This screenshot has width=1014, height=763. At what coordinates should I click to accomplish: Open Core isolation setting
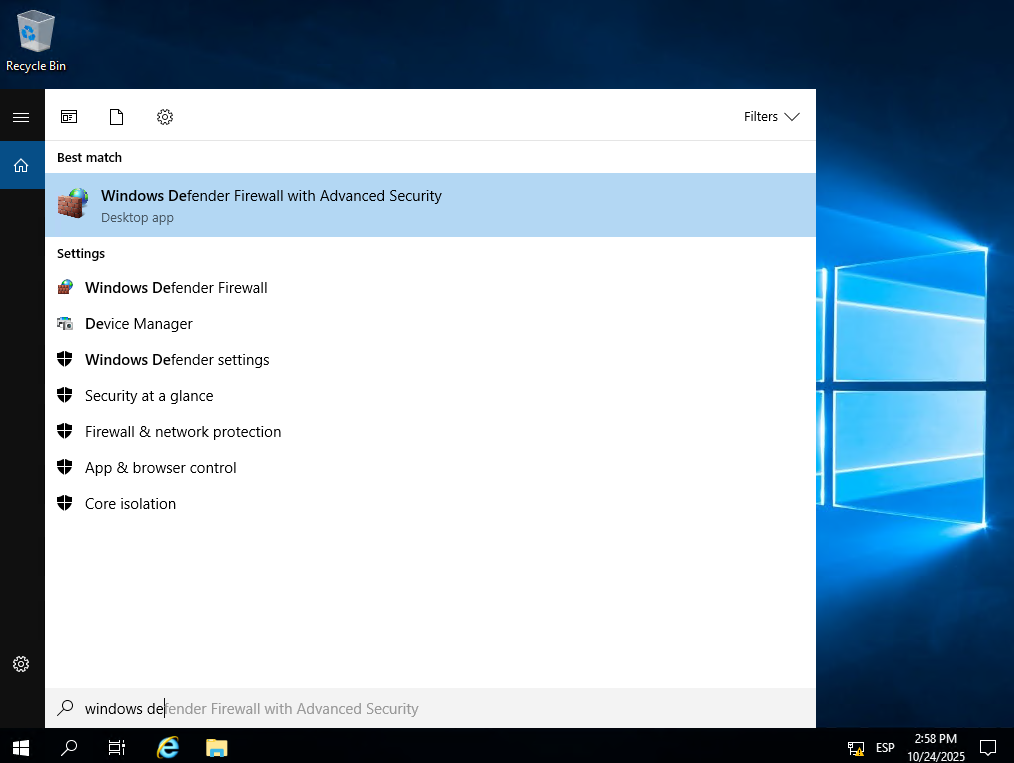tap(430, 504)
